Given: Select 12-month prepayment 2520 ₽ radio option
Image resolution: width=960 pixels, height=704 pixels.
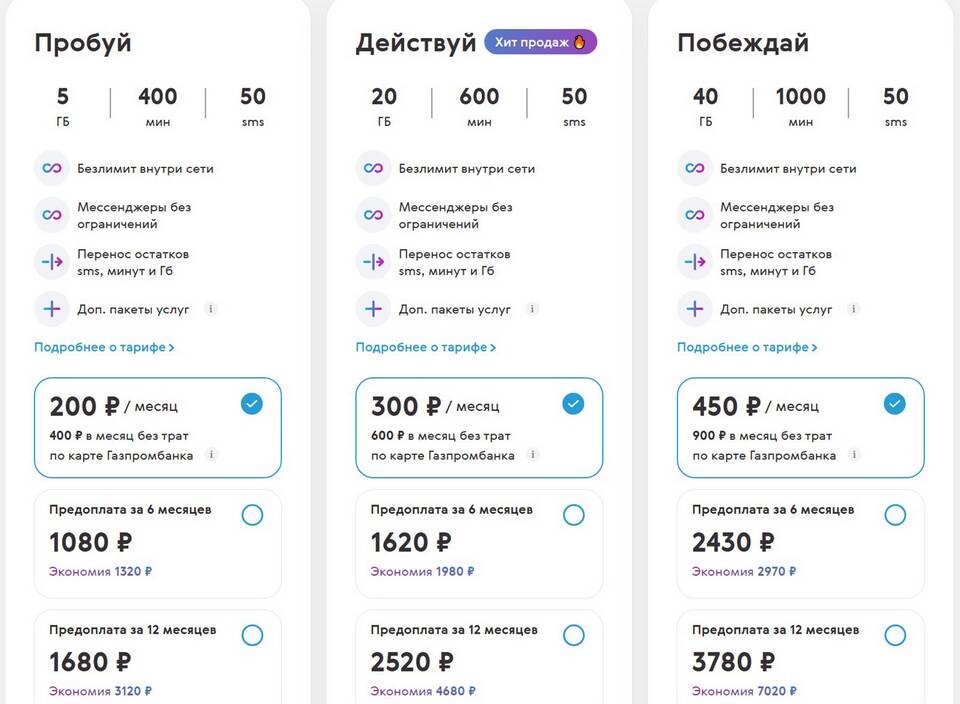Looking at the screenshot, I should tap(574, 635).
